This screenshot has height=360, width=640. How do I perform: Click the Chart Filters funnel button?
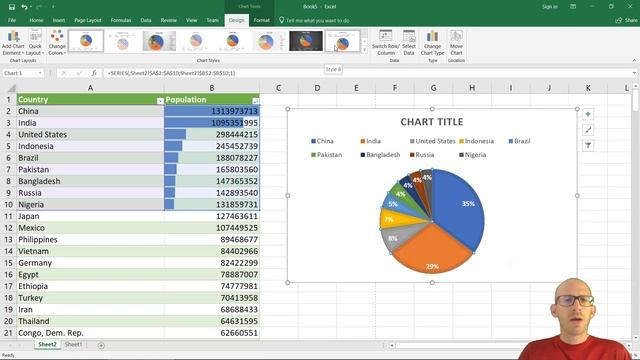[x=588, y=145]
